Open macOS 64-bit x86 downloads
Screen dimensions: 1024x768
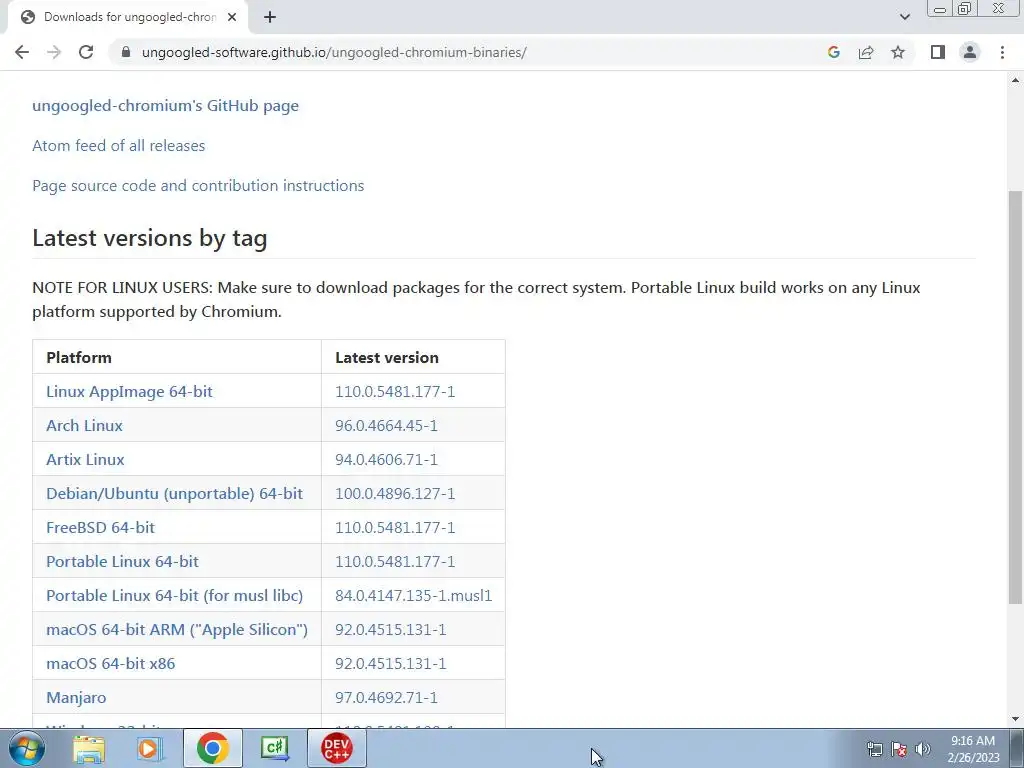(110, 663)
